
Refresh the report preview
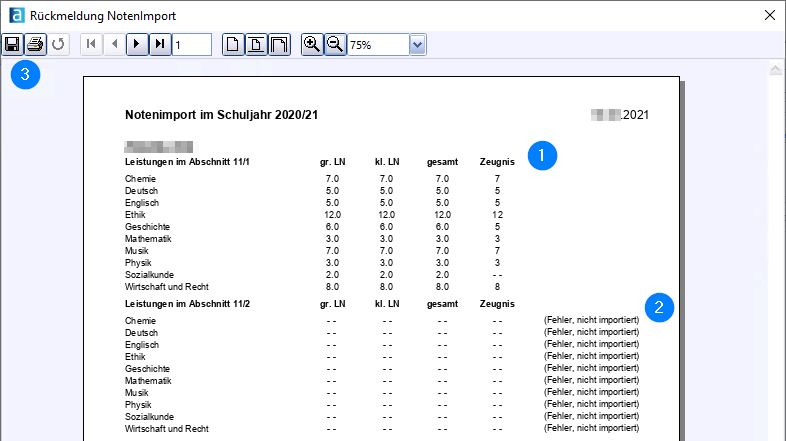tap(58, 45)
